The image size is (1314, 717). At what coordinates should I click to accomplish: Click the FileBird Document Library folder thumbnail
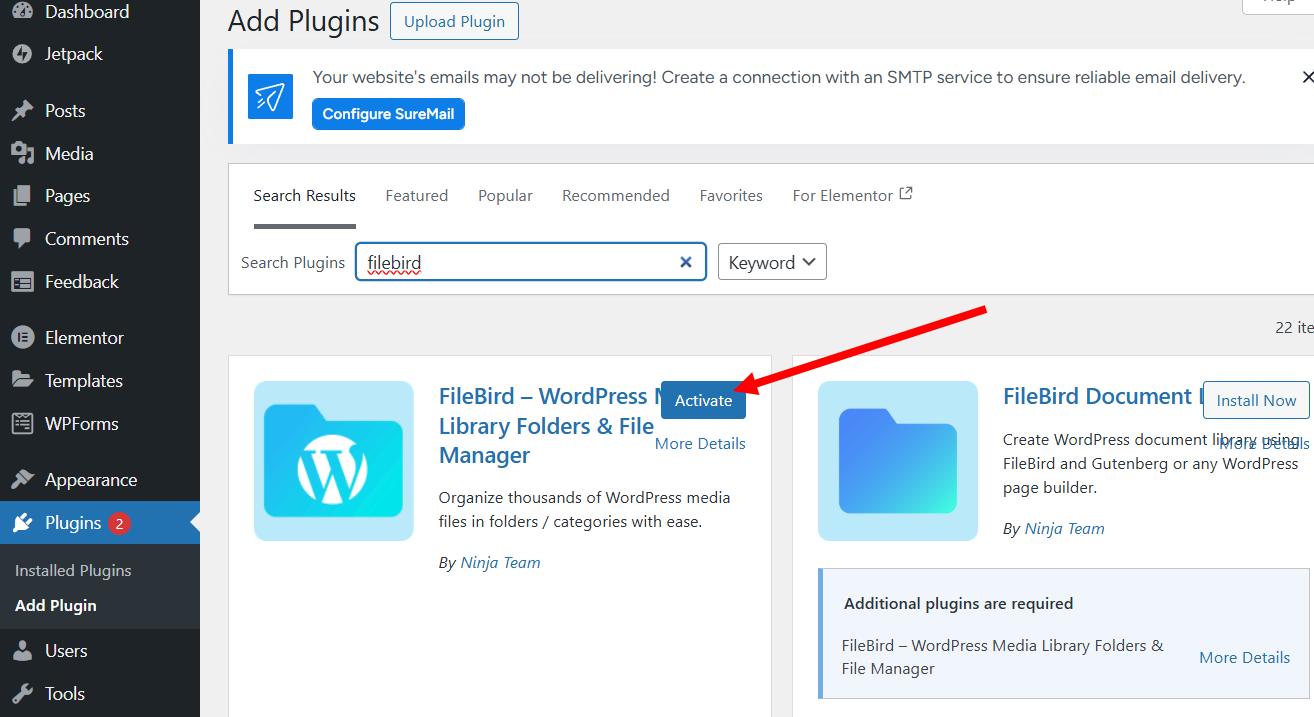coord(898,461)
